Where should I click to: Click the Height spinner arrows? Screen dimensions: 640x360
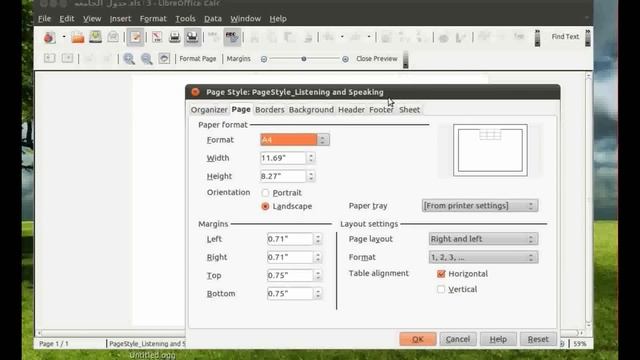(311, 176)
